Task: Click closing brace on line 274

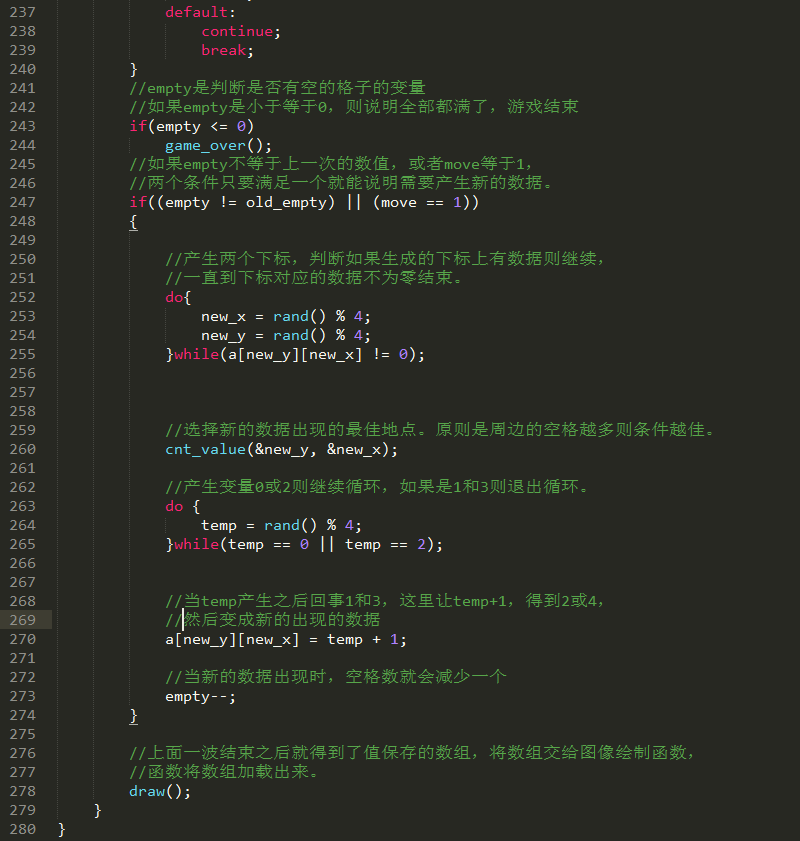Action: (134, 716)
